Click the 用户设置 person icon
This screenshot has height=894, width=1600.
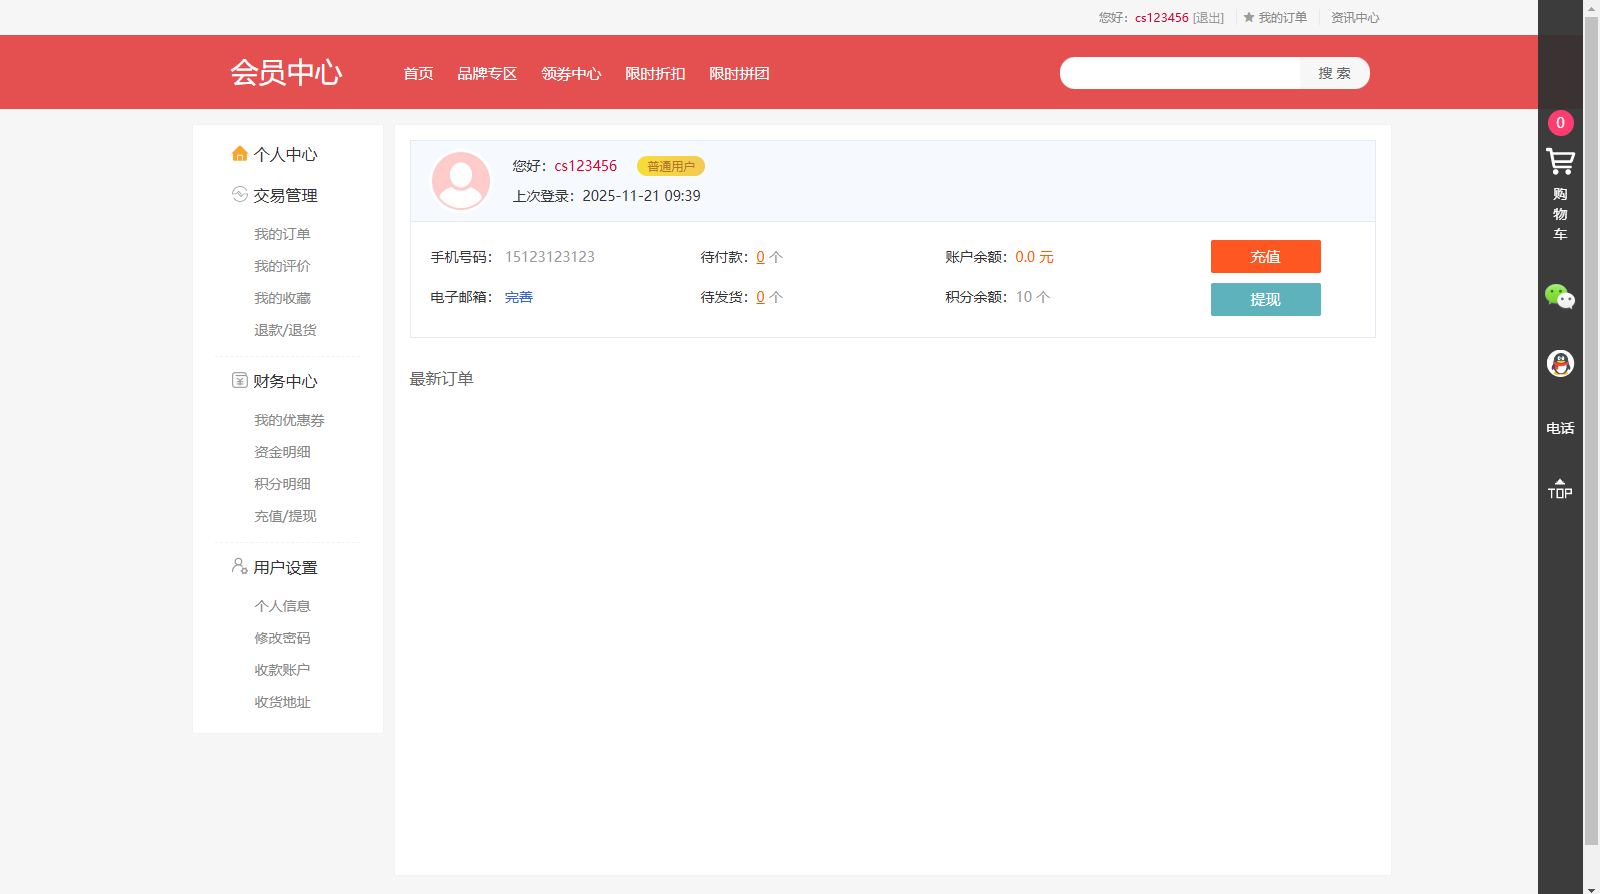(x=239, y=566)
